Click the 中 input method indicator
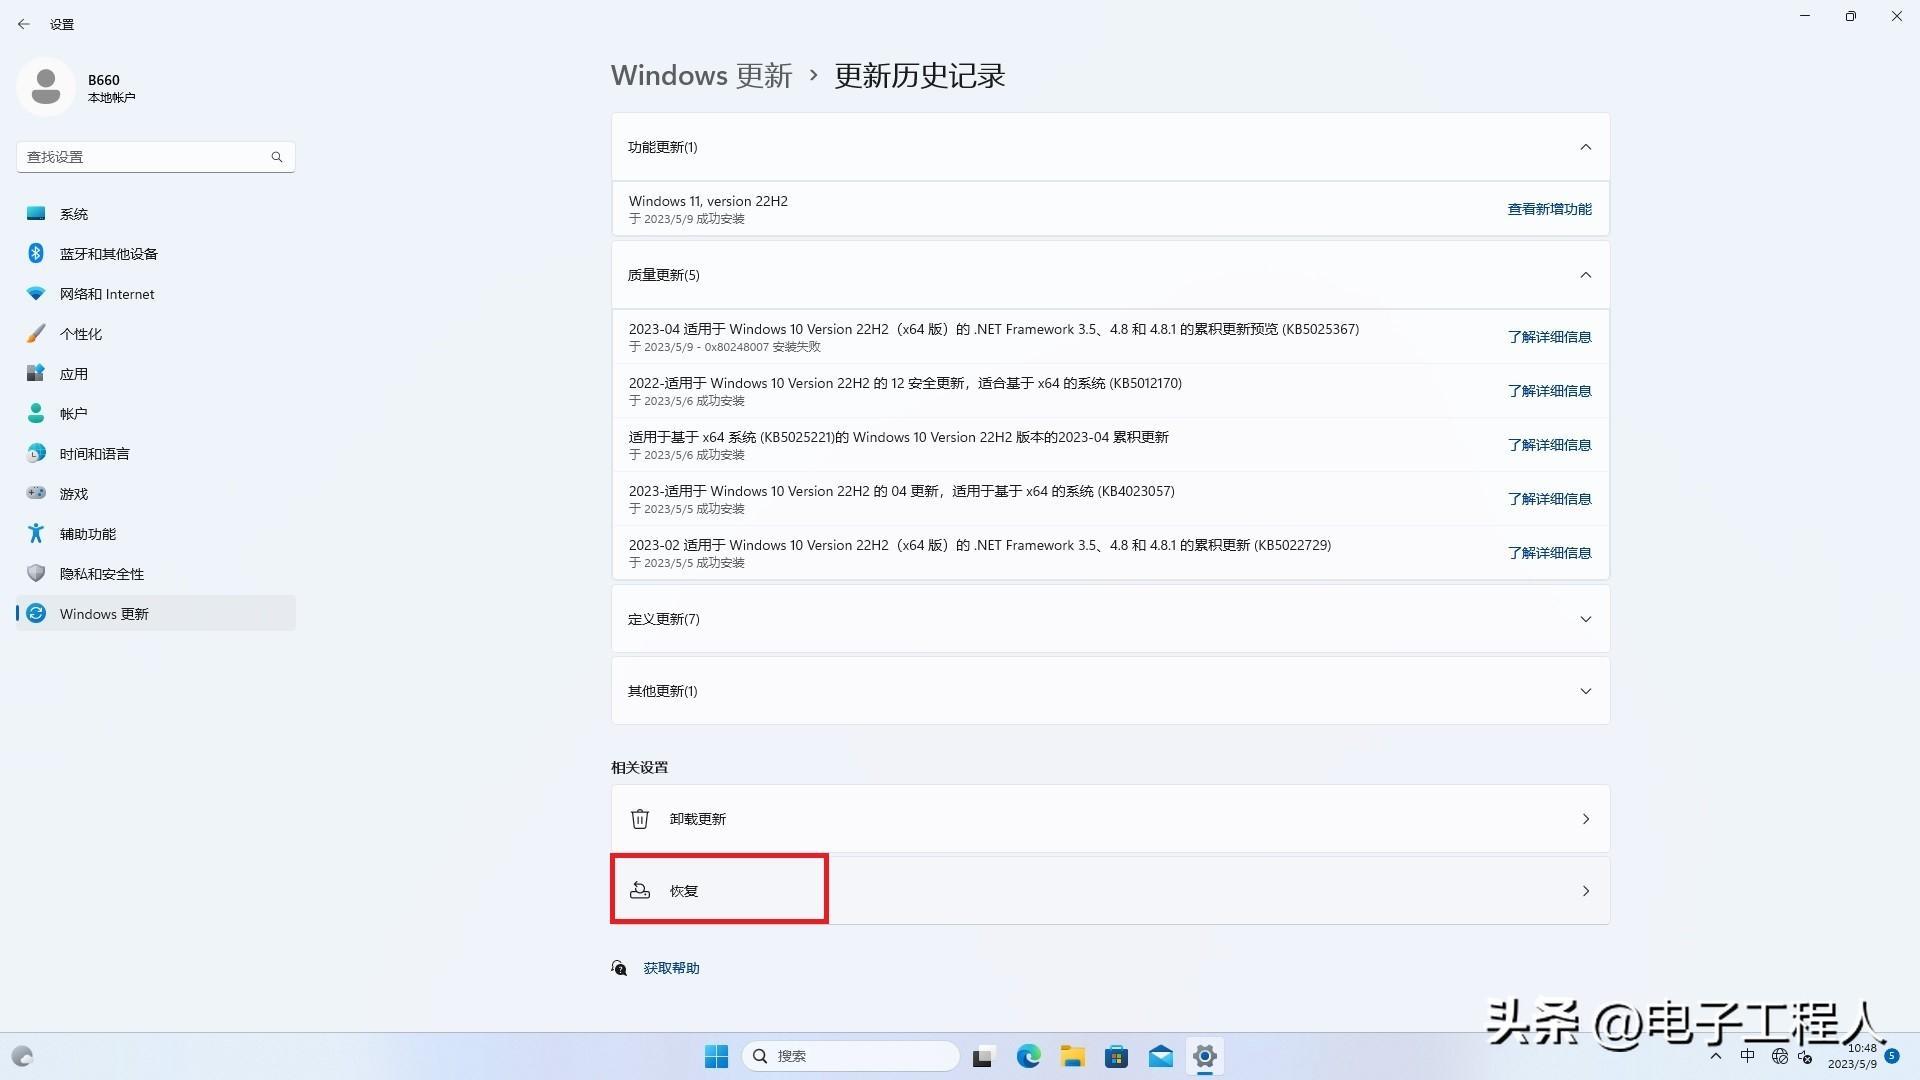The image size is (1920, 1080). point(1747,1056)
